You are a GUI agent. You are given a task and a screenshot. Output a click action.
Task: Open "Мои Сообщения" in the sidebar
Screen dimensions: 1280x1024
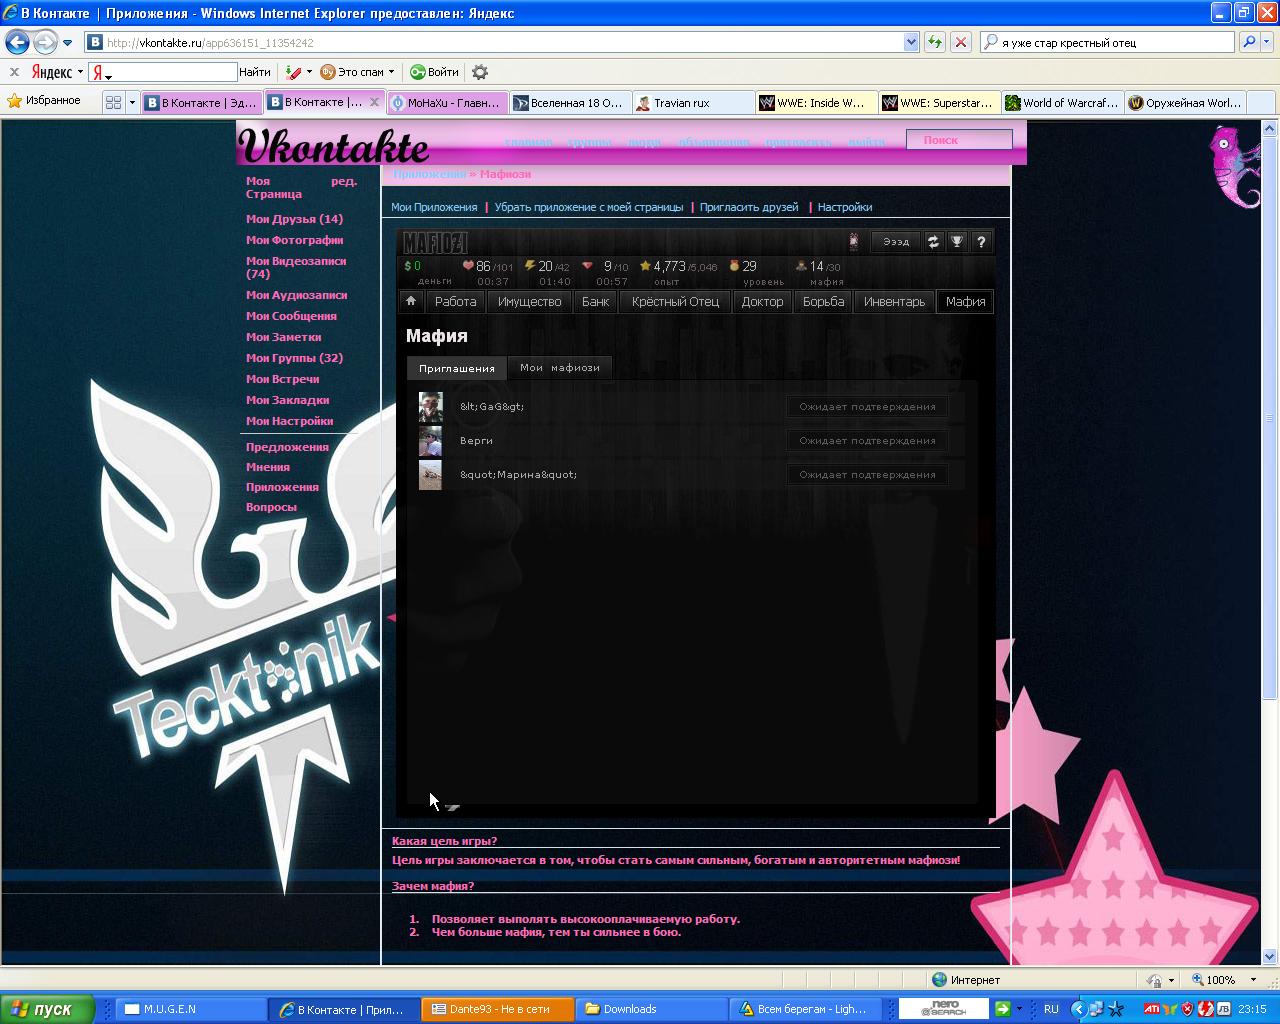pyautogui.click(x=291, y=316)
